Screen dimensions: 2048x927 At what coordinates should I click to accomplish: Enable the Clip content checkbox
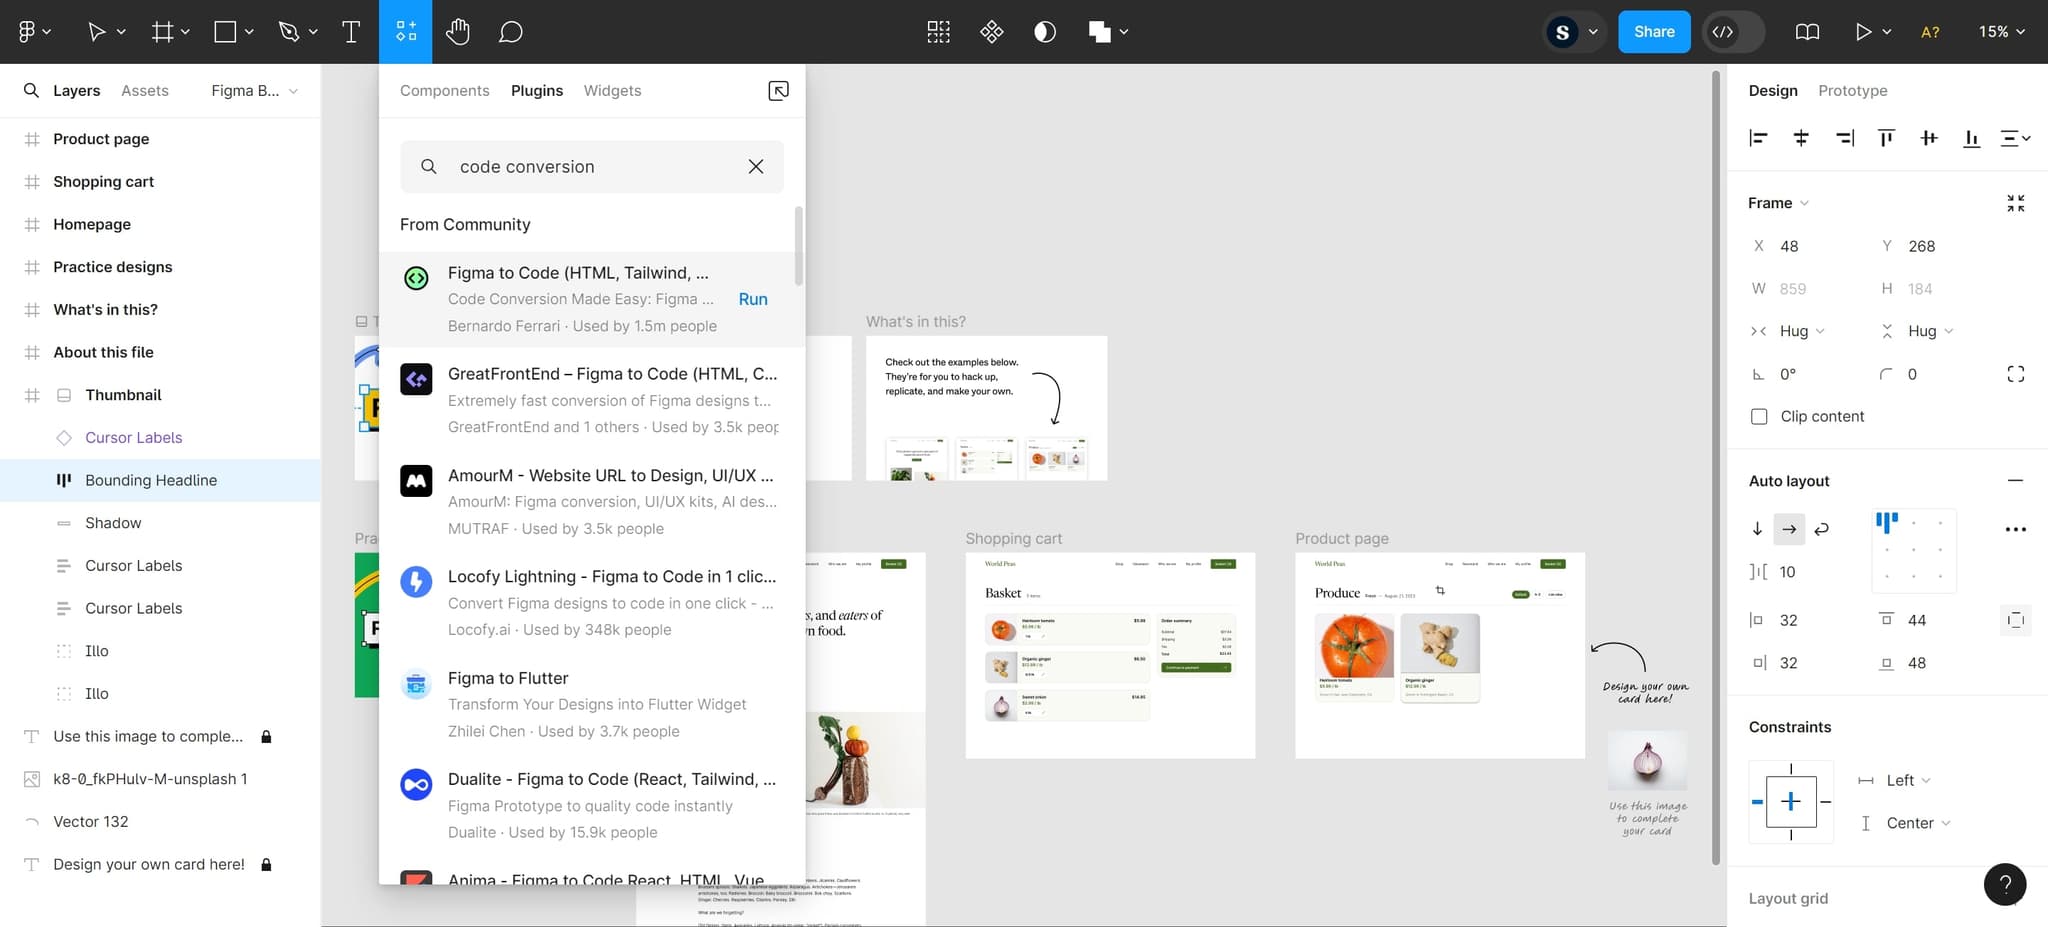(1759, 417)
